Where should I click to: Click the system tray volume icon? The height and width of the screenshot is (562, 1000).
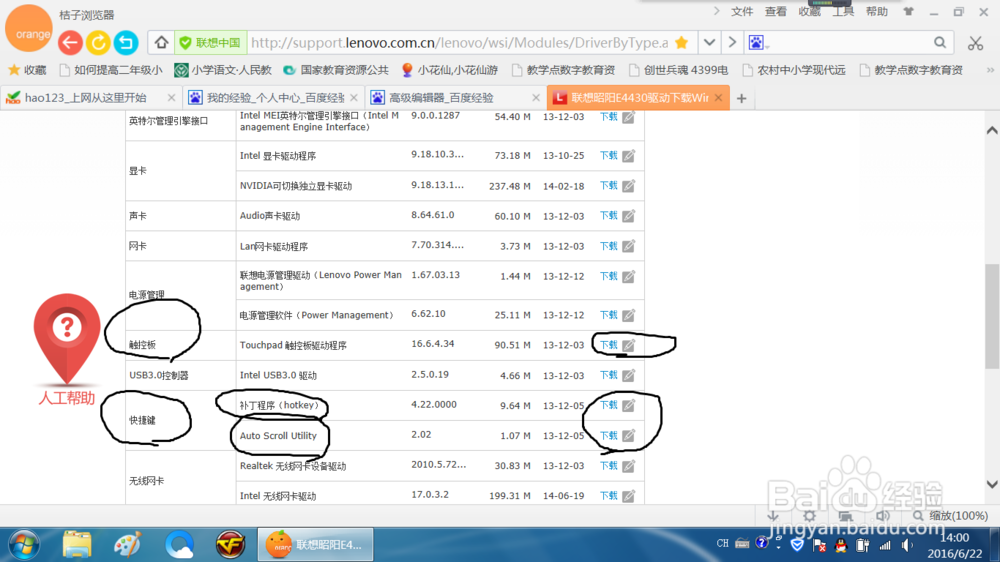[x=907, y=545]
